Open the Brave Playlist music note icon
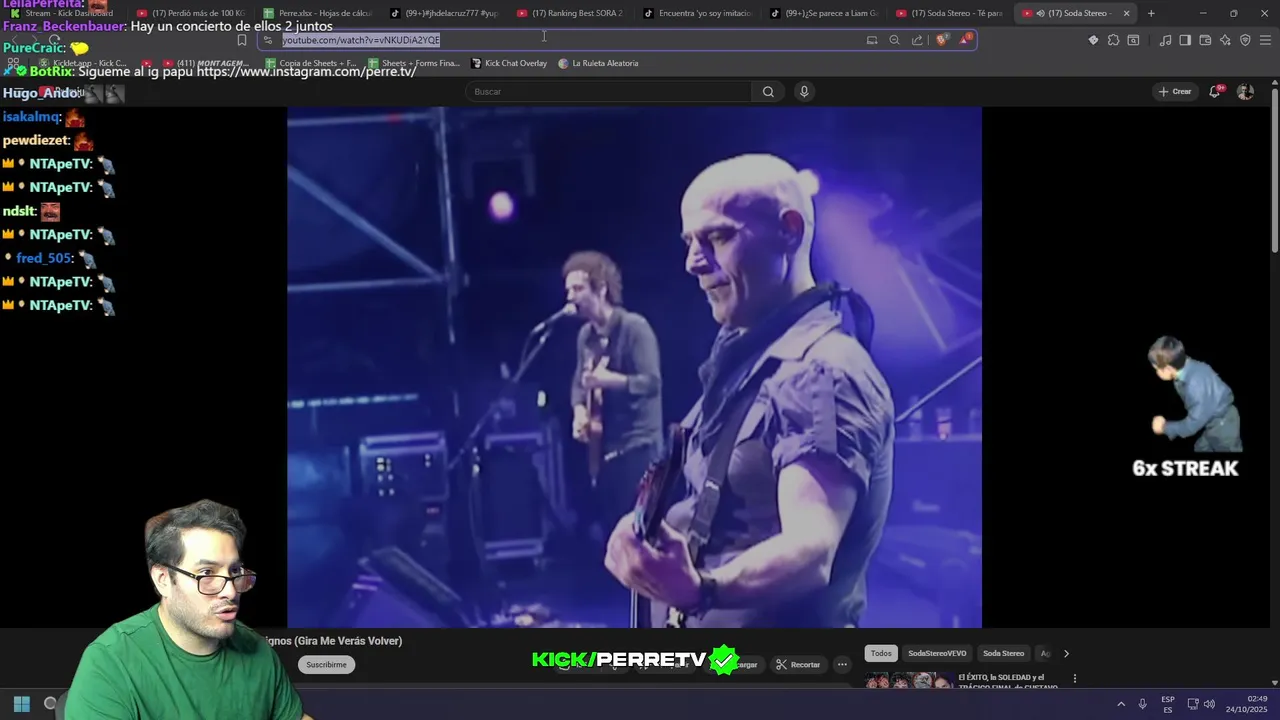The image size is (1280, 720). point(1165,40)
